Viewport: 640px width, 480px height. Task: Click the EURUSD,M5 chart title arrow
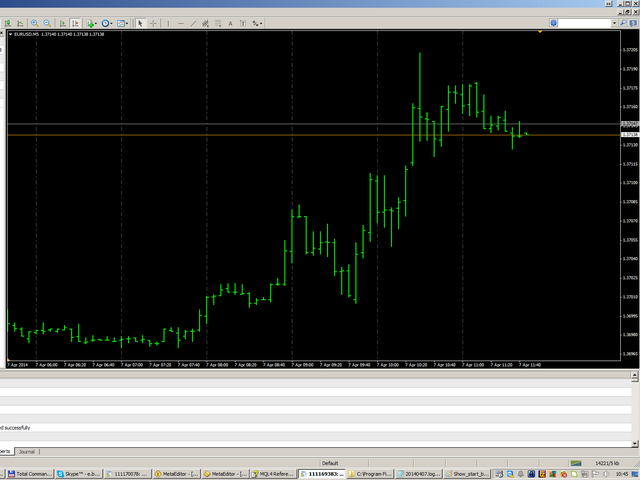pos(11,34)
